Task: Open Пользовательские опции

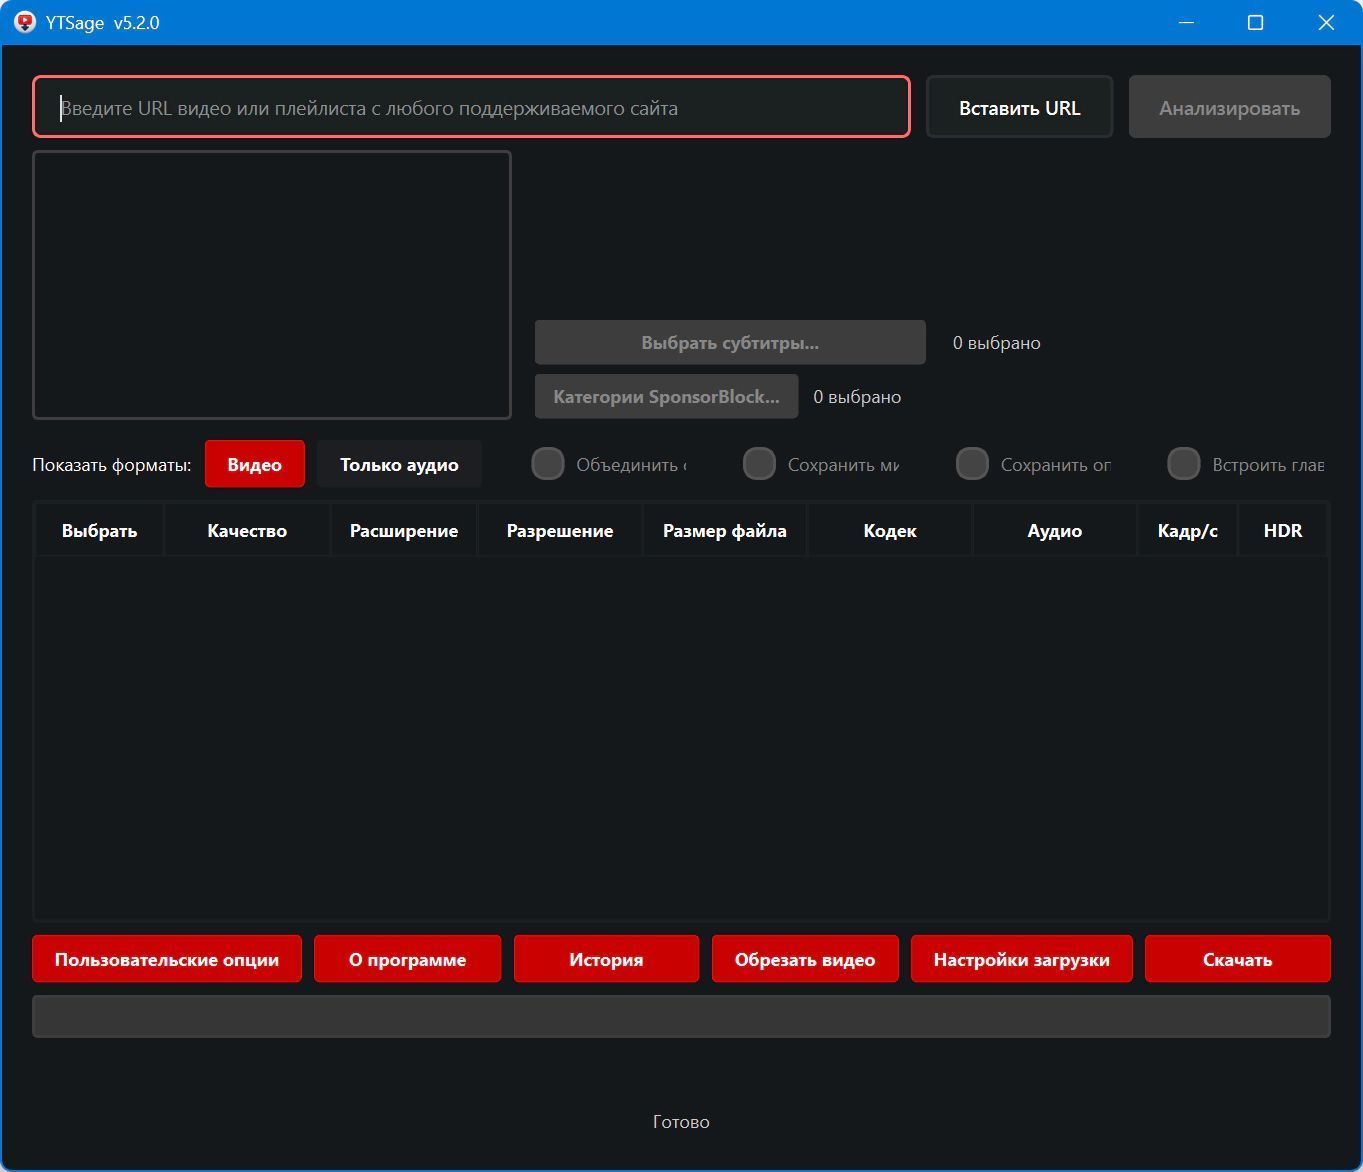Action: coord(167,959)
